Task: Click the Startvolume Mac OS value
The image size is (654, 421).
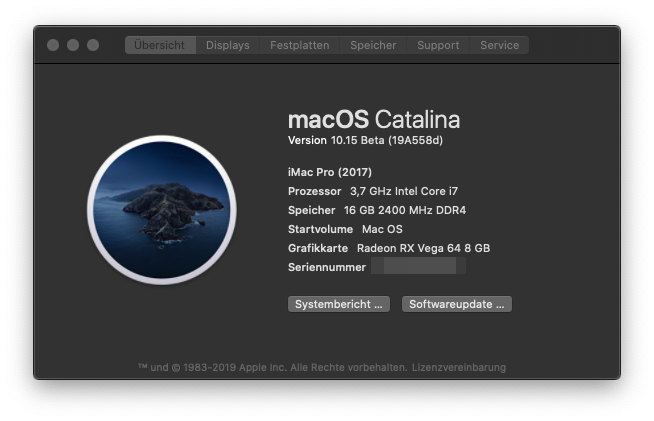Action: 382,229
